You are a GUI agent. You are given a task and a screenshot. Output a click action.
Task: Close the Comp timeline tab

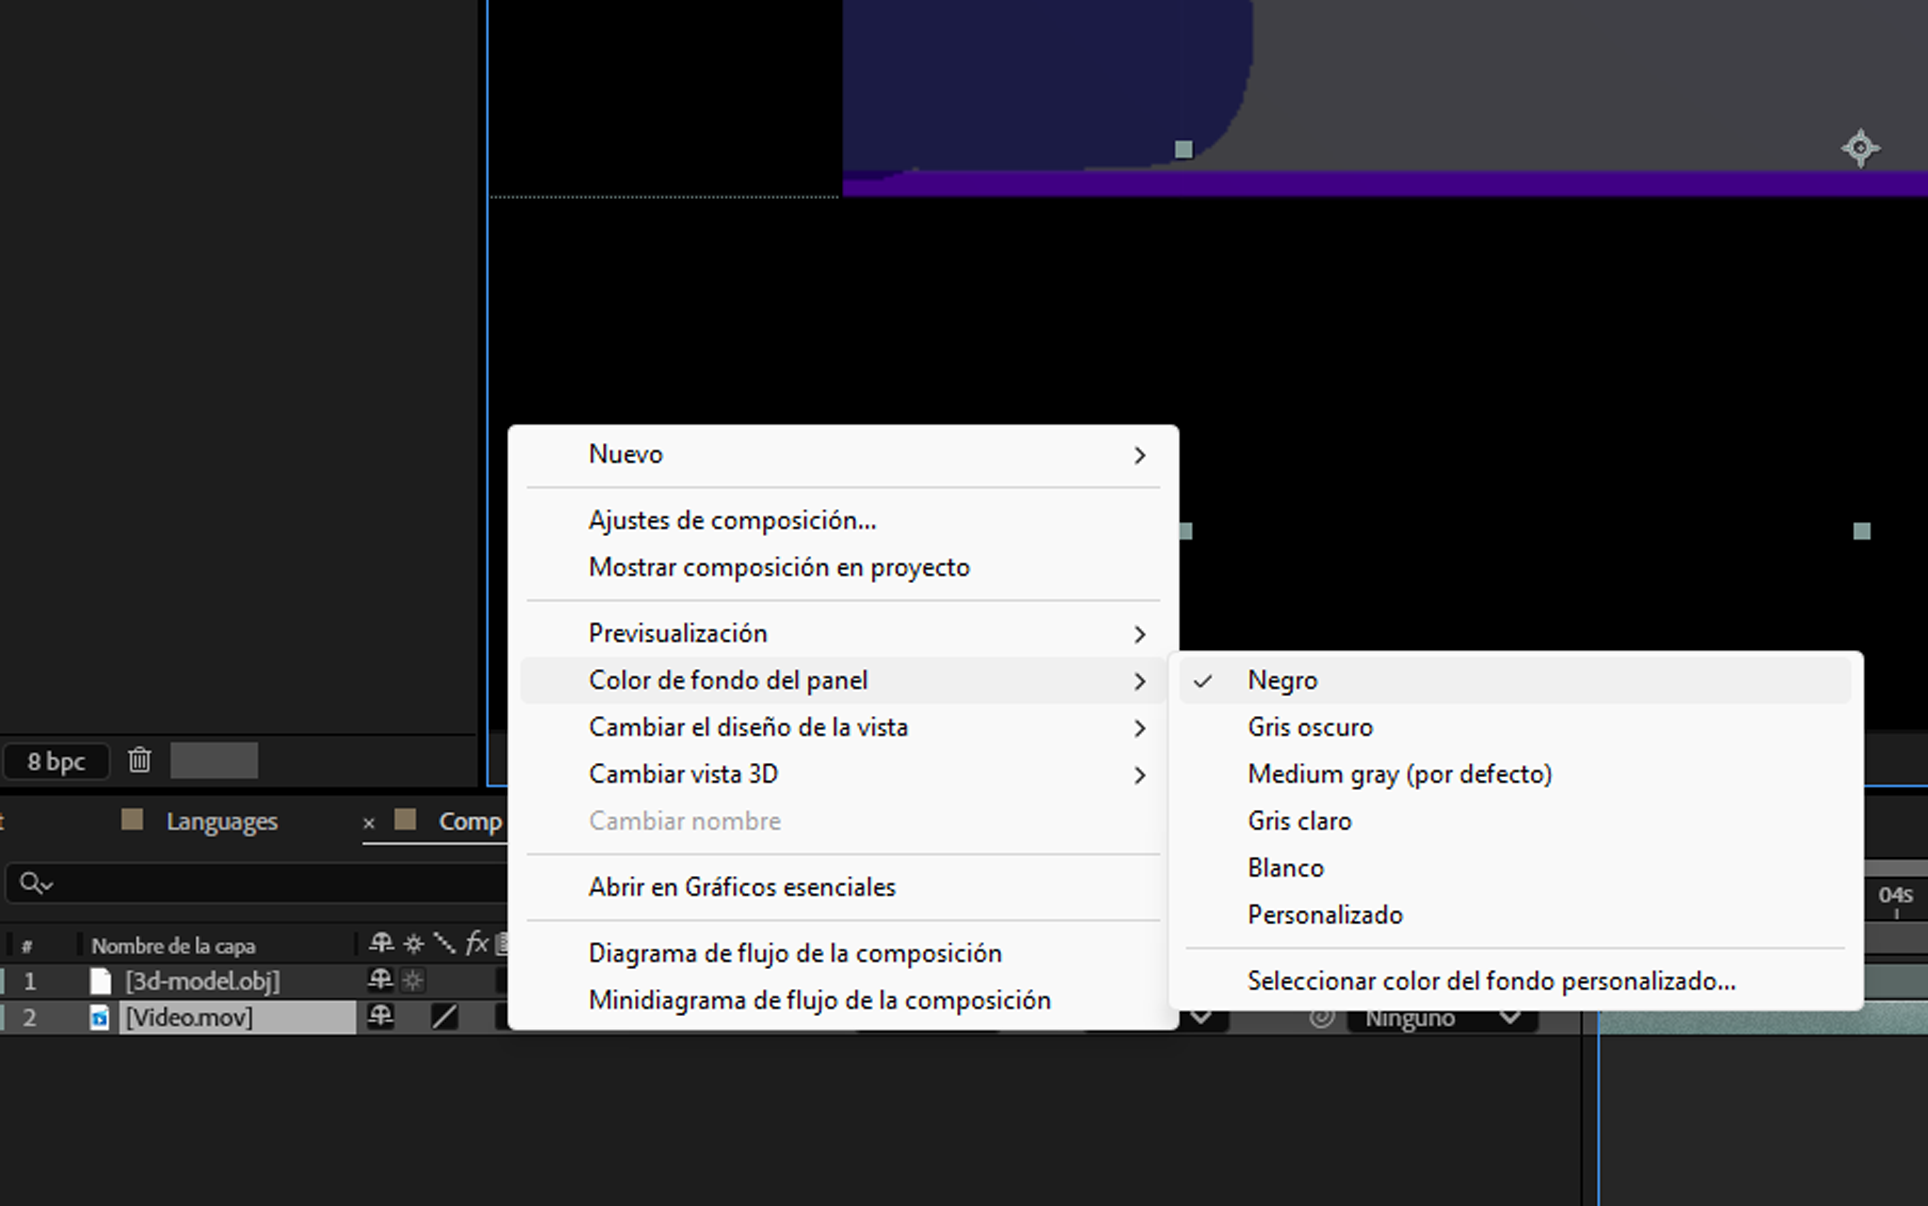click(x=368, y=823)
